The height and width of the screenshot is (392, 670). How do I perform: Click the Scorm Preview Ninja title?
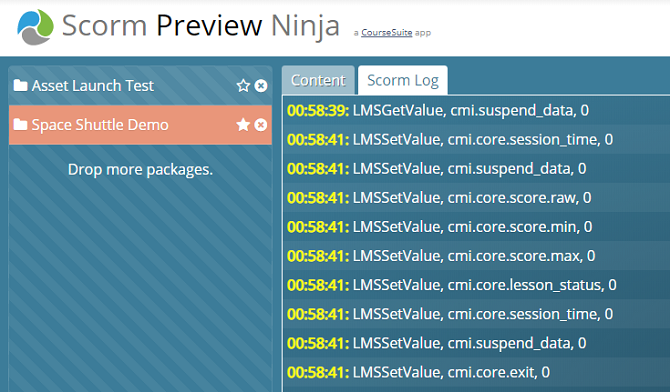pos(201,26)
